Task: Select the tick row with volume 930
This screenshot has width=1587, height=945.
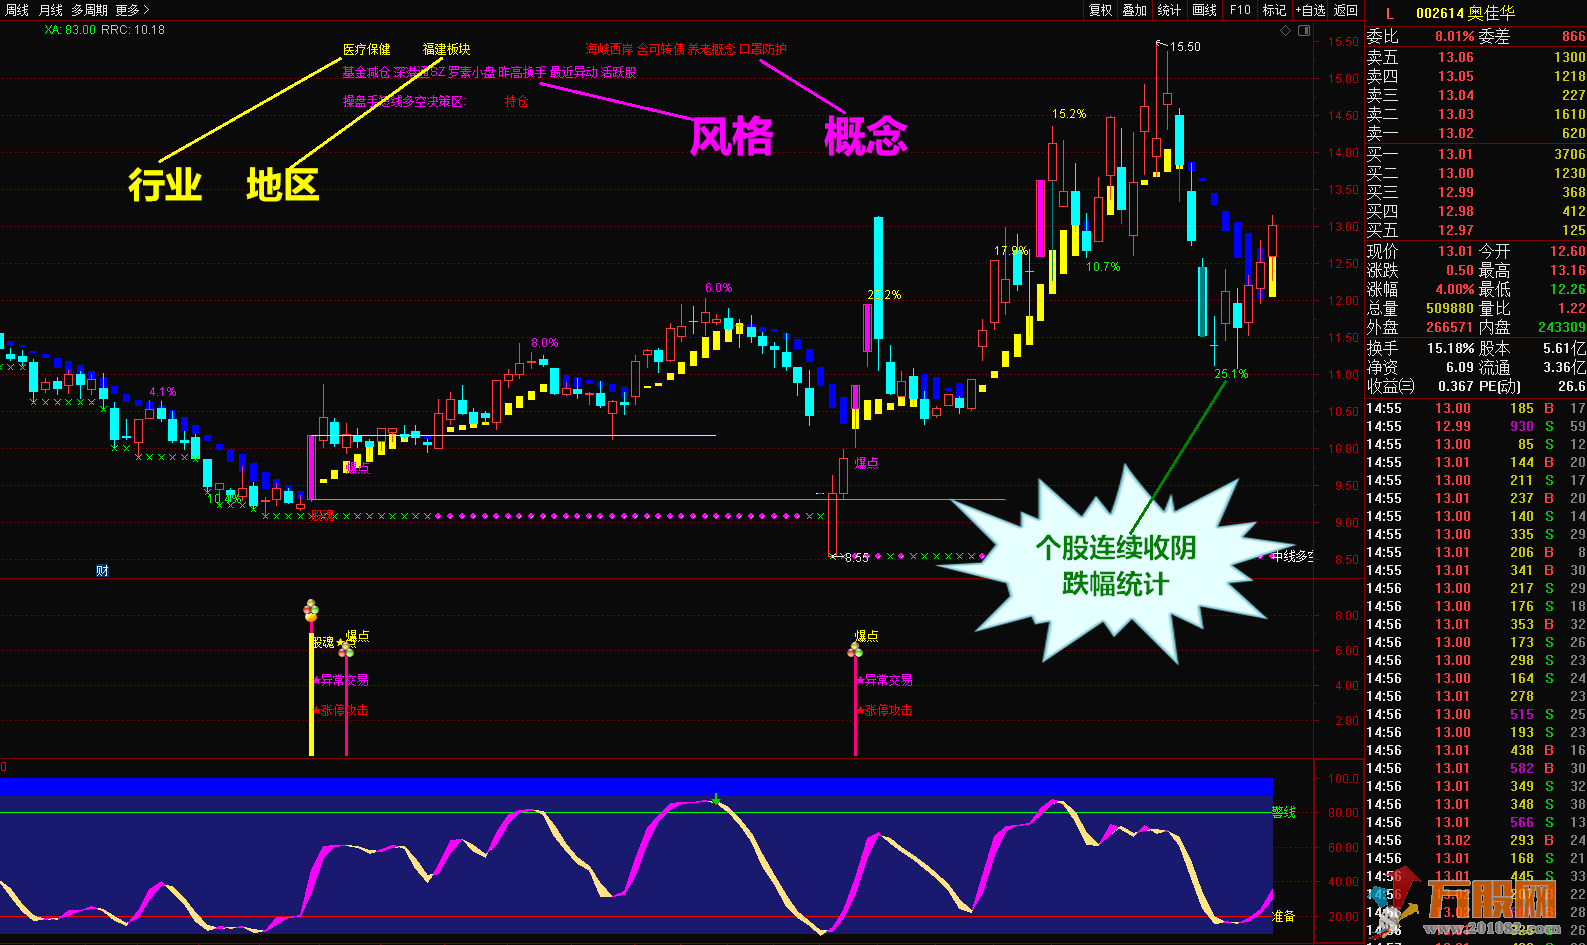Action: pyautogui.click(x=1476, y=426)
